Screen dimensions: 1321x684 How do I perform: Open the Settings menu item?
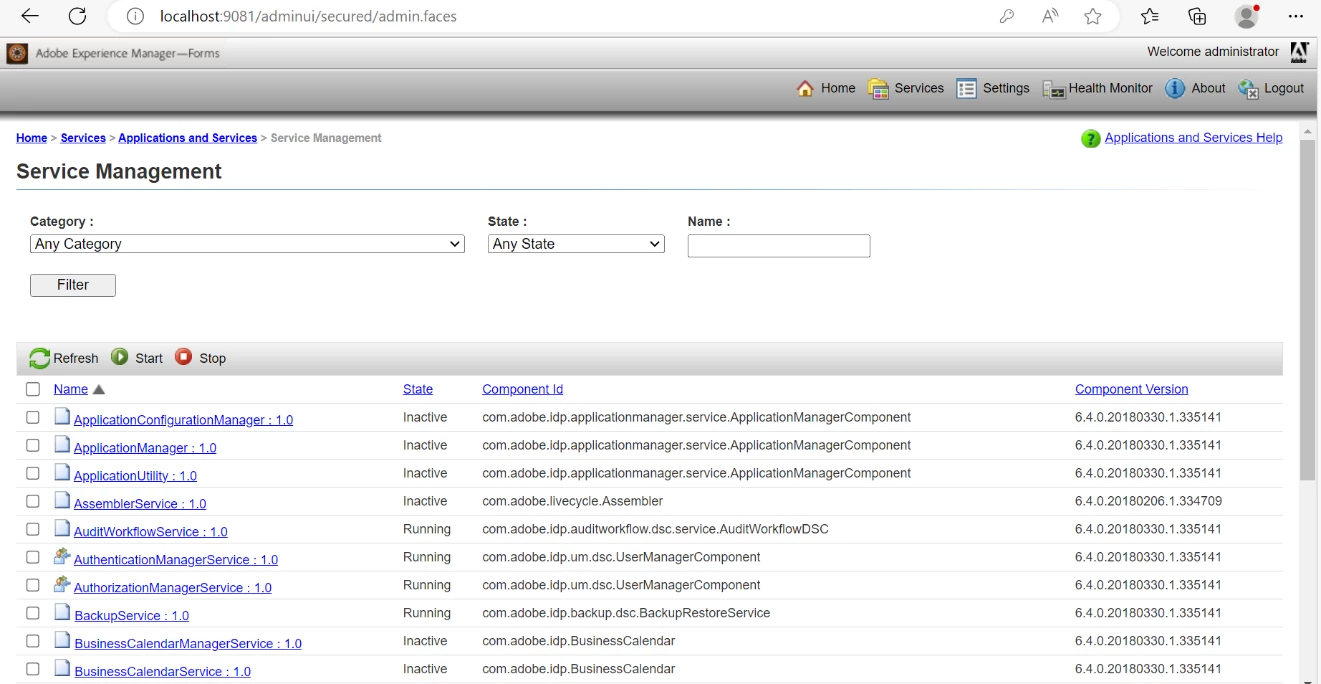[x=1006, y=88]
